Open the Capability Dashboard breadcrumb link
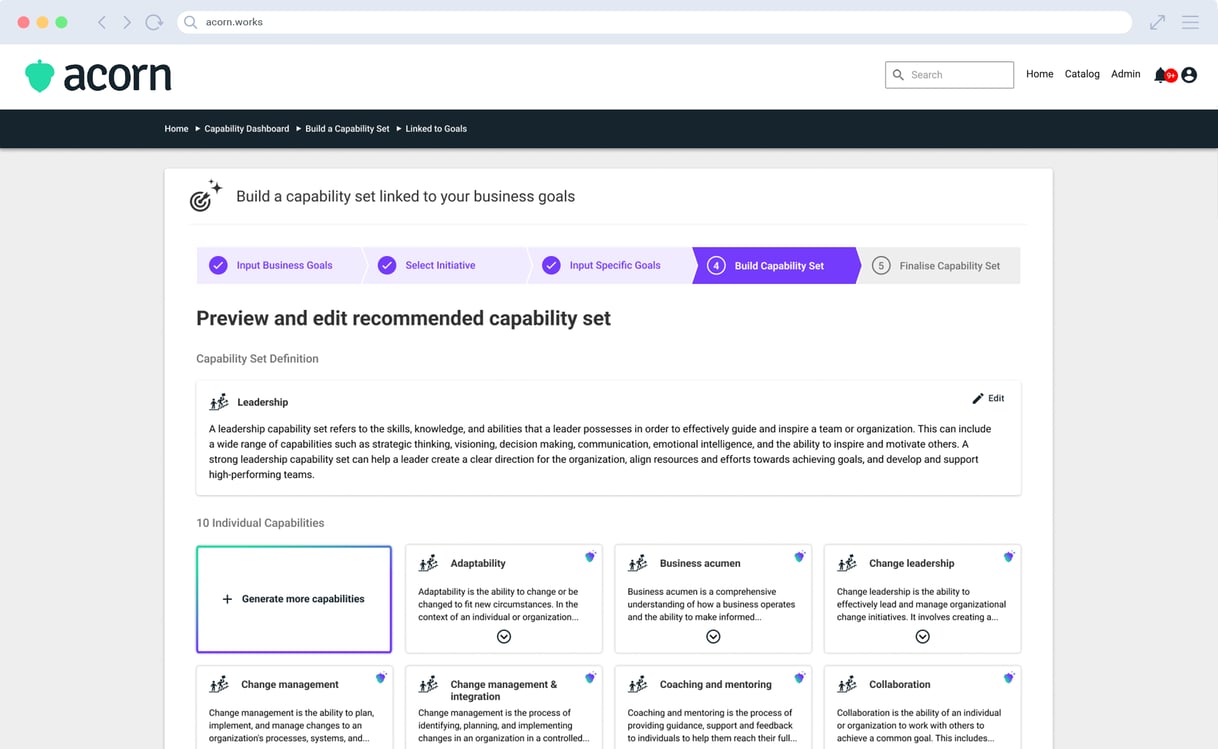This screenshot has width=1218, height=749. click(246, 129)
